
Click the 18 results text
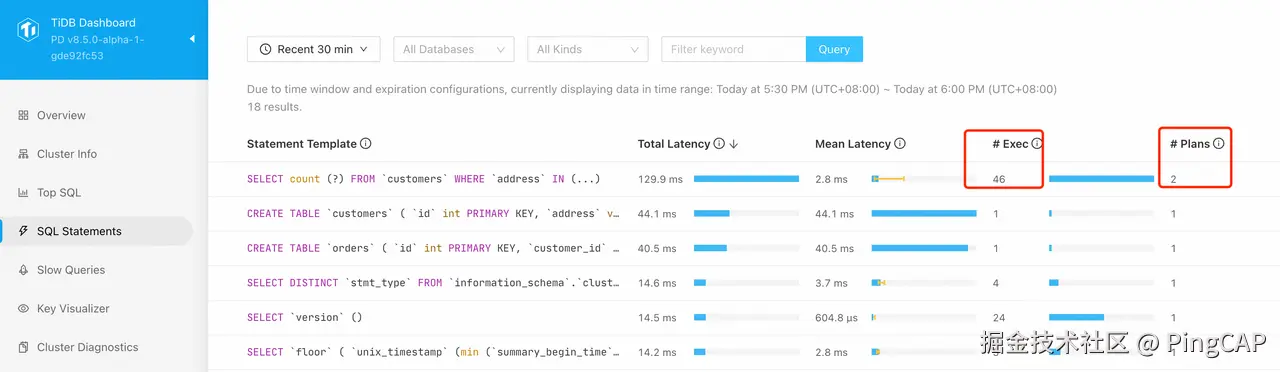point(274,107)
